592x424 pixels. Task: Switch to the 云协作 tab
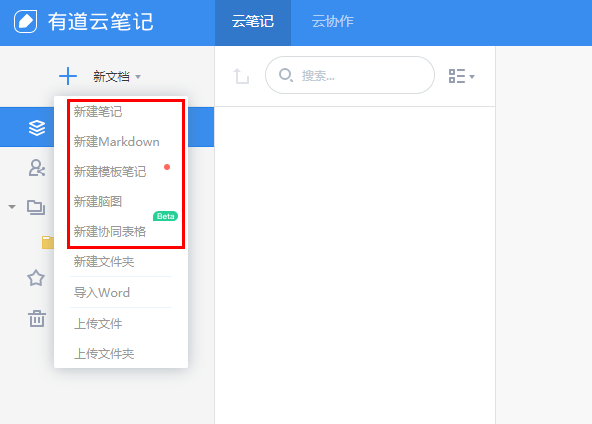click(x=332, y=22)
